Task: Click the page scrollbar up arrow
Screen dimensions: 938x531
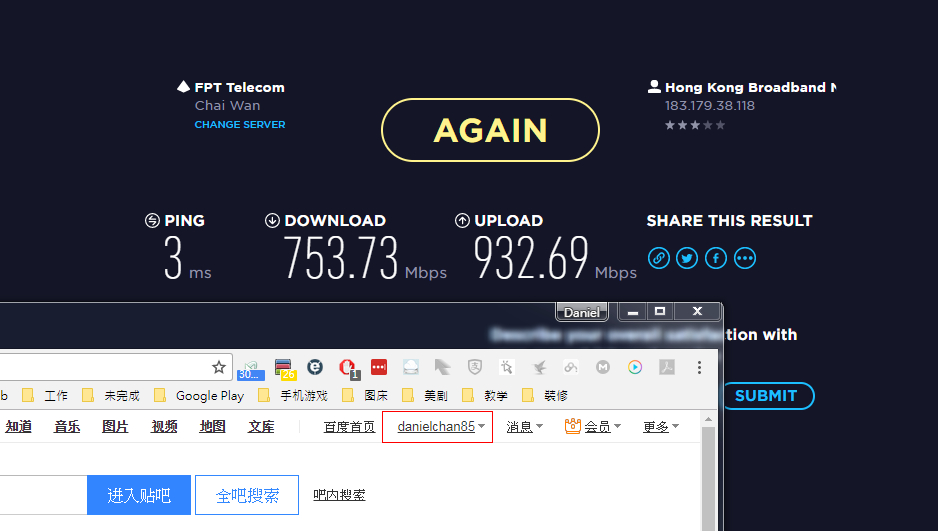Action: click(708, 419)
